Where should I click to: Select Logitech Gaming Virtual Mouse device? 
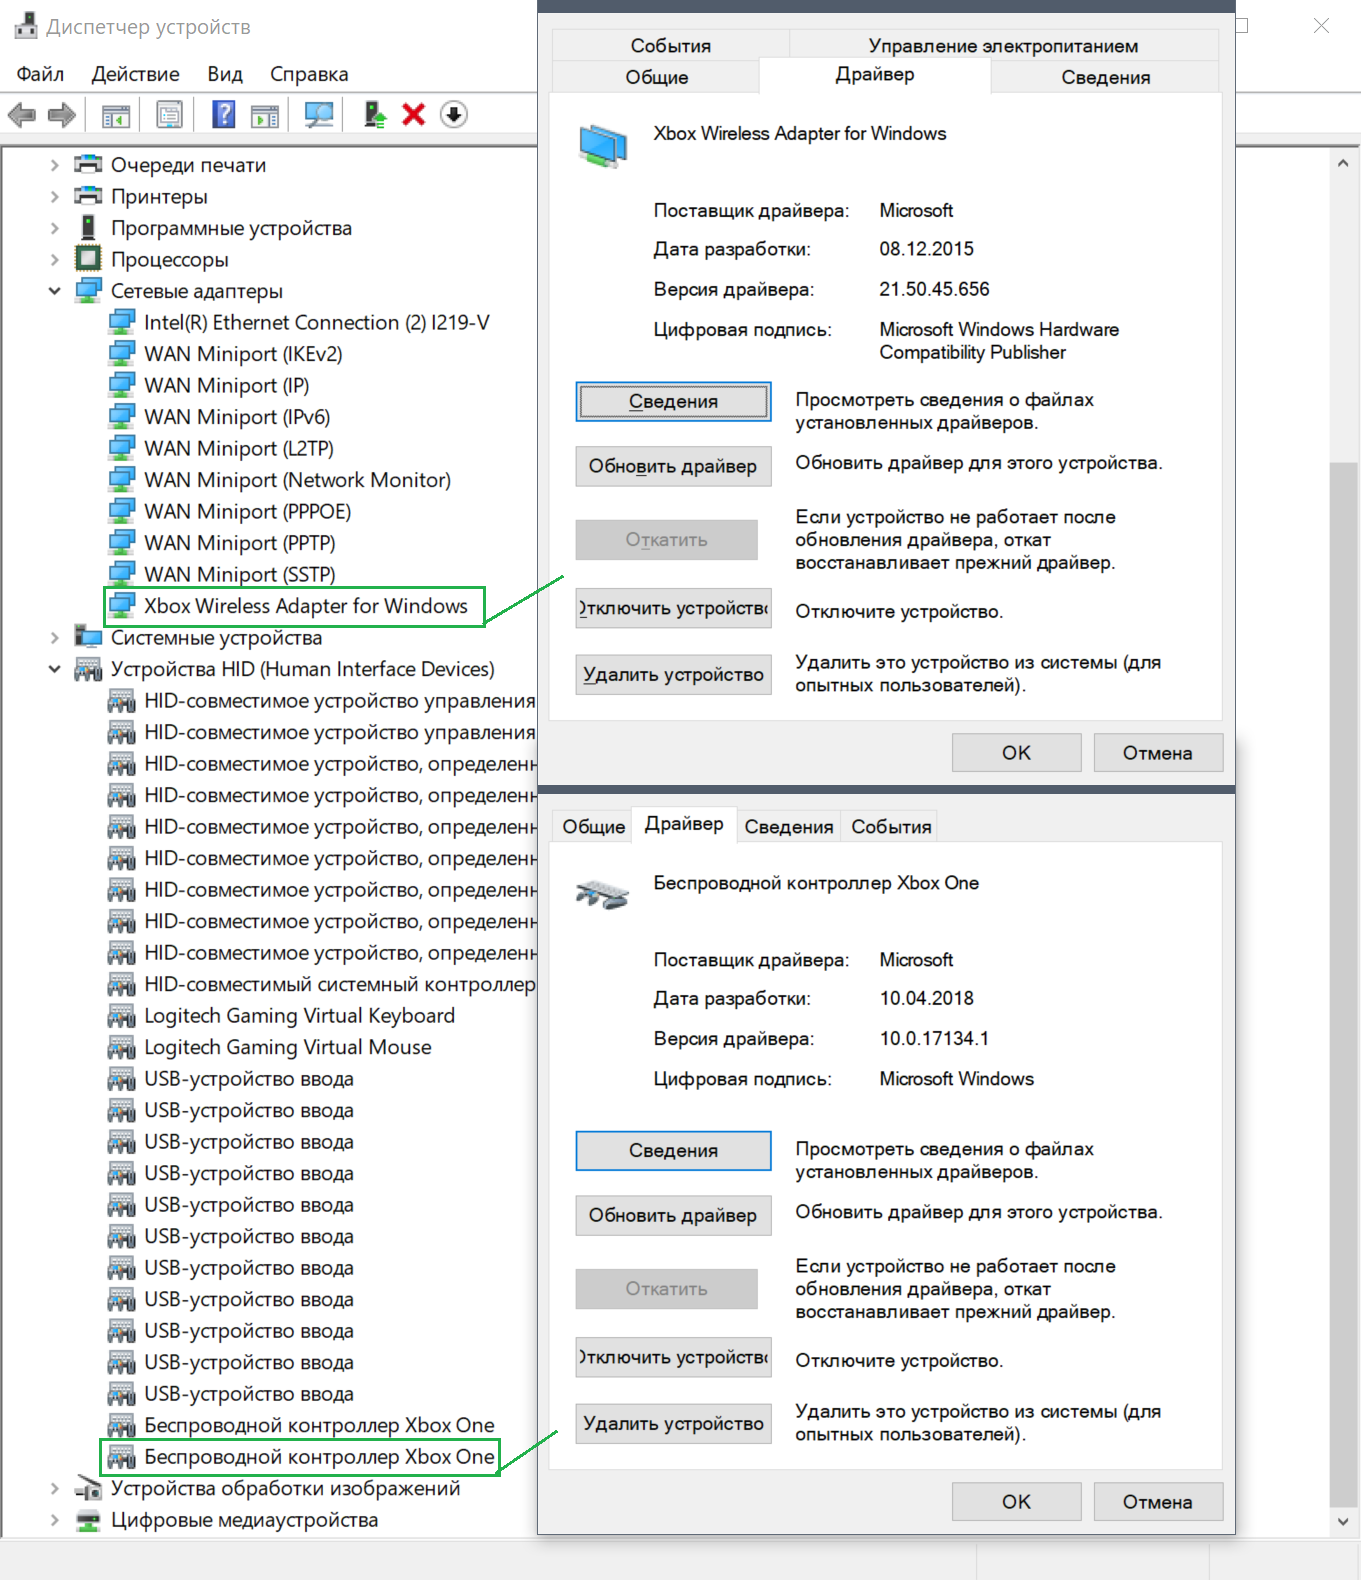pyautogui.click(x=288, y=1047)
